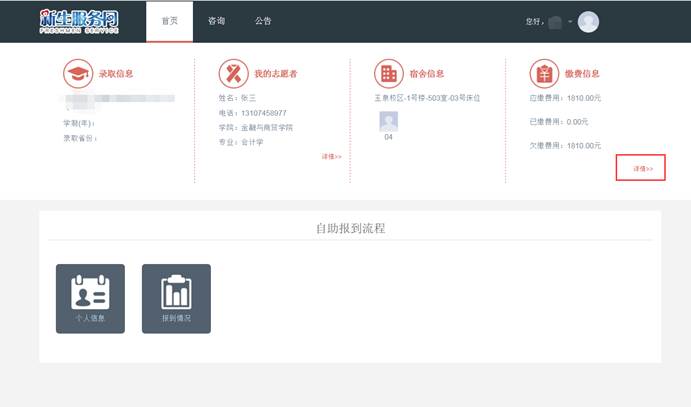This screenshot has width=691, height=407.
Task: Click the 专业: 会计学 line
Action: coord(241,142)
